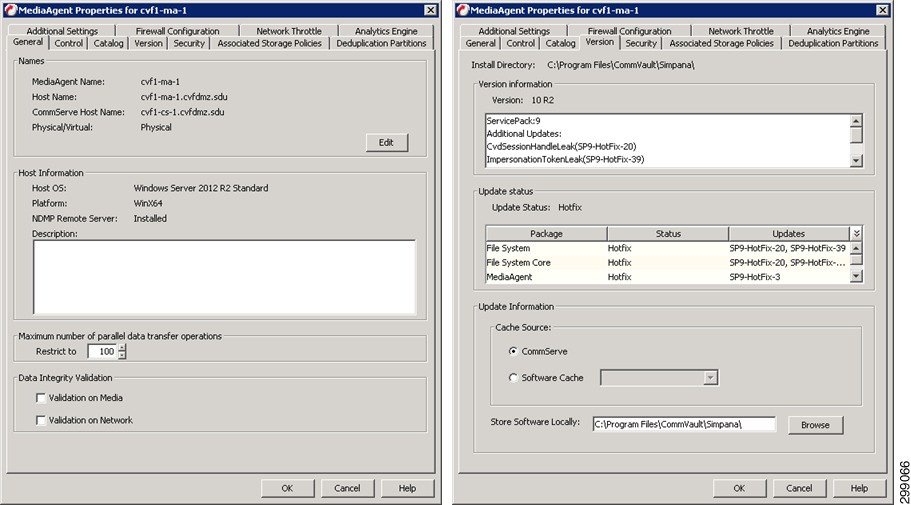Select the MediaAgent package row

pos(668,277)
